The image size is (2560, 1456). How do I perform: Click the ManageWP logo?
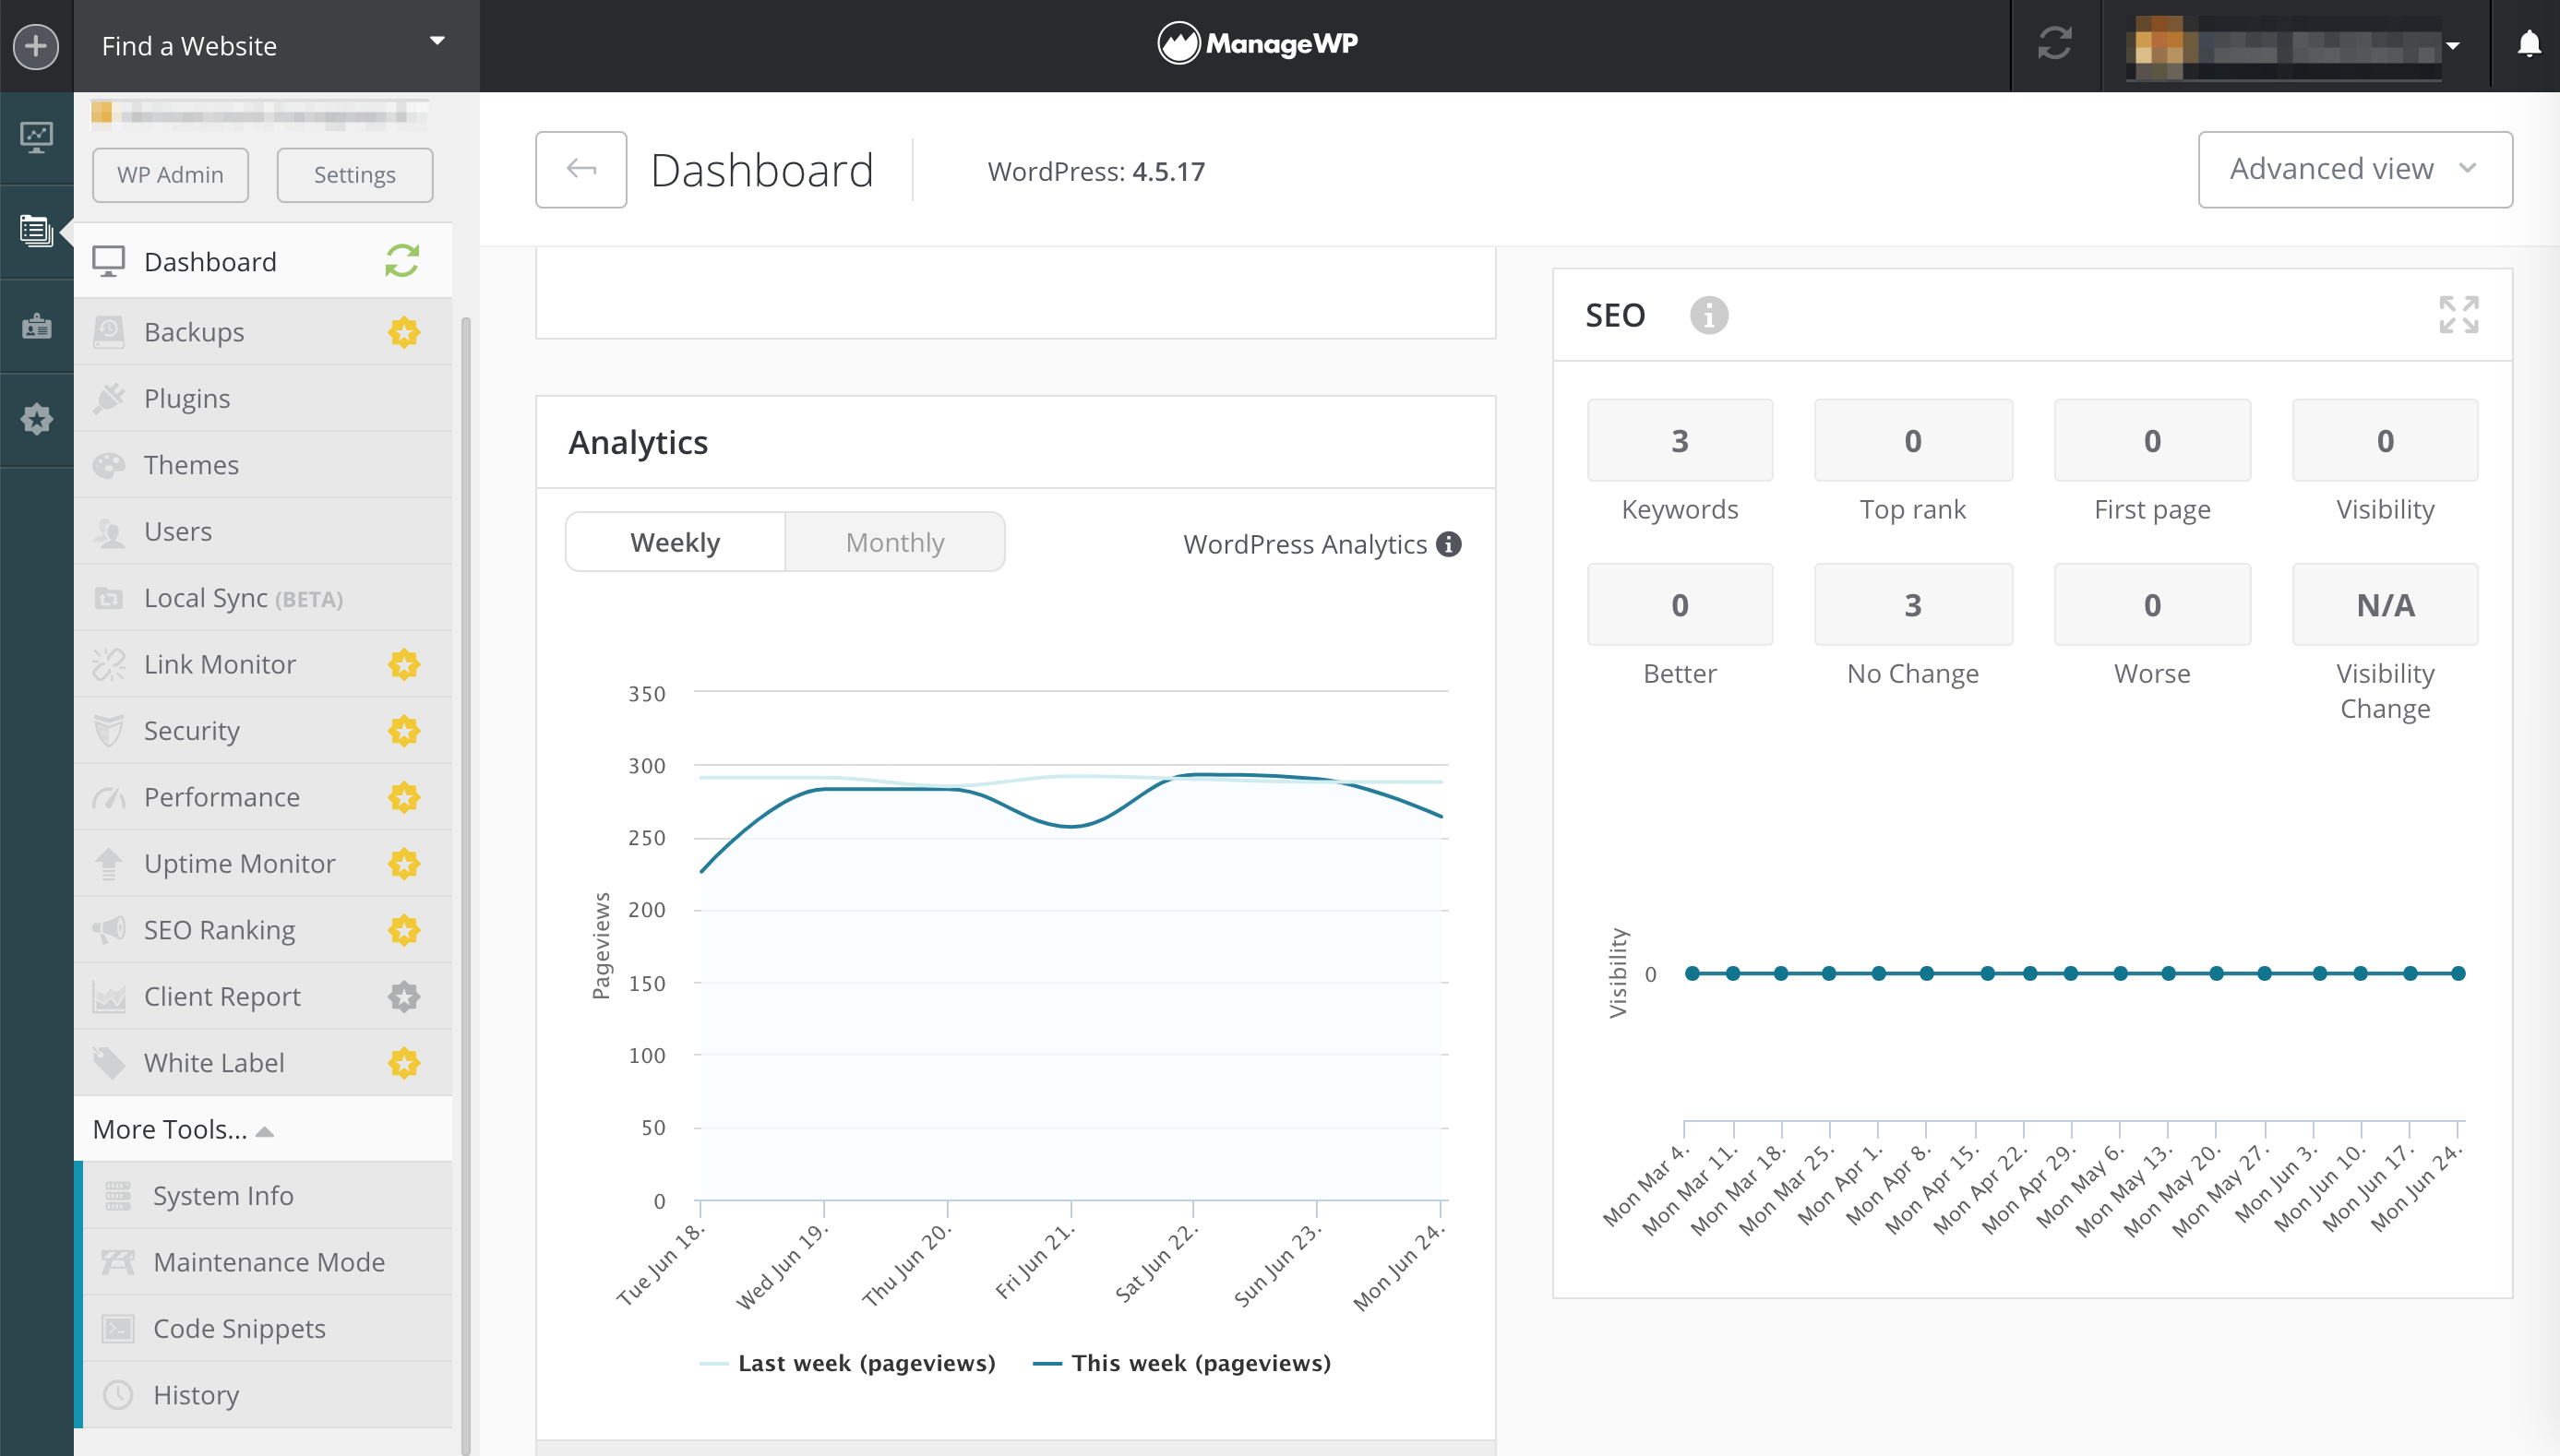pos(1258,44)
